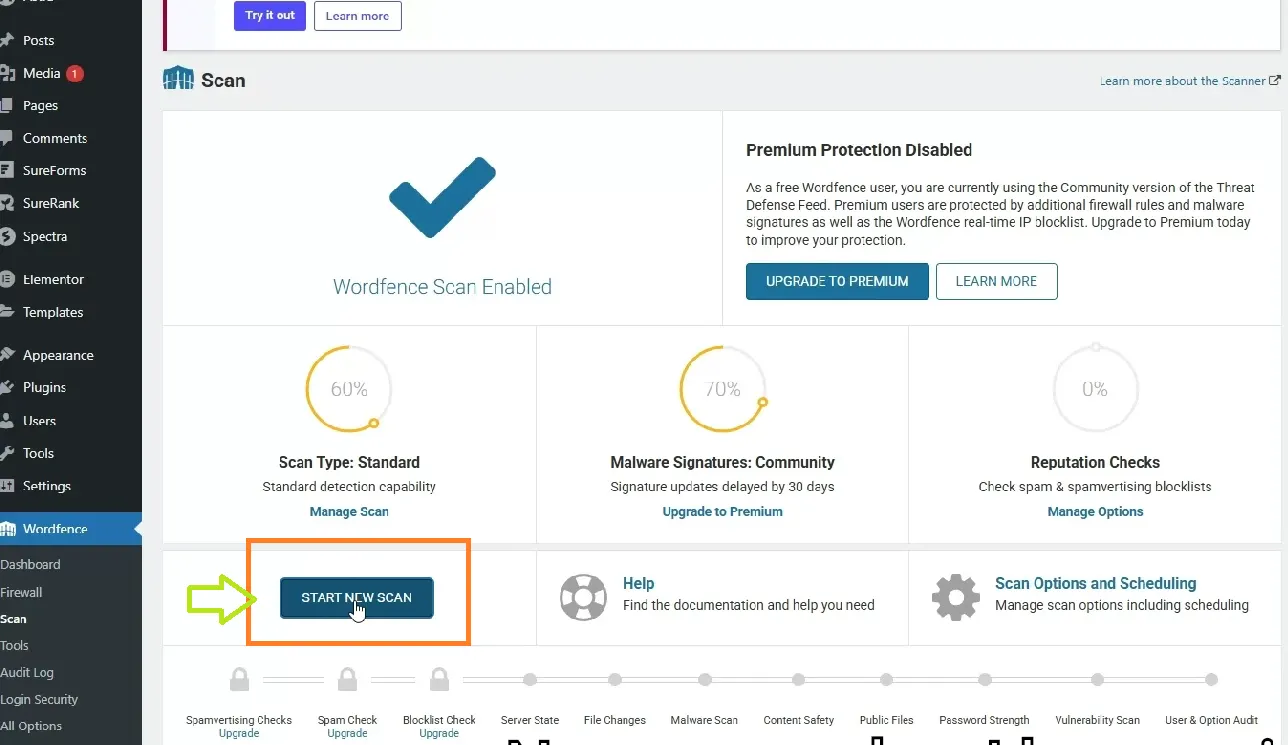Image resolution: width=1288 pixels, height=745 pixels.
Task: Click the User & Option Audit stage dot
Action: tap(1212, 680)
